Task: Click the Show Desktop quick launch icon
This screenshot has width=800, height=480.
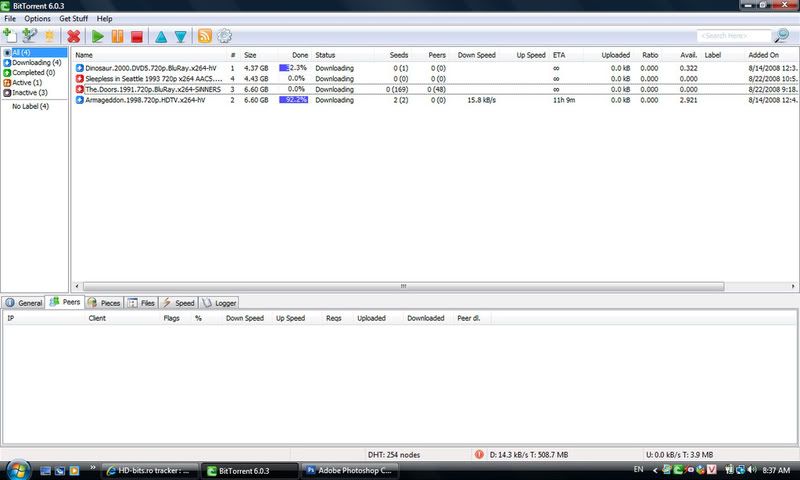Action: coord(45,470)
